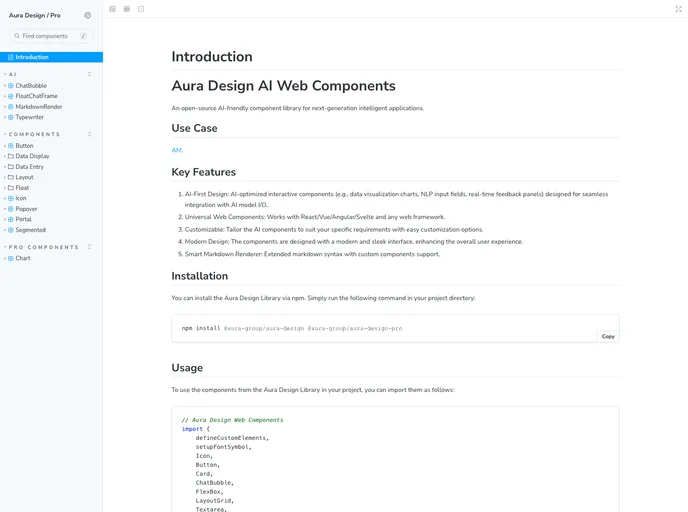The image size is (688, 512).
Task: Click the background preview toolbar icon
Action: click(x=112, y=9)
